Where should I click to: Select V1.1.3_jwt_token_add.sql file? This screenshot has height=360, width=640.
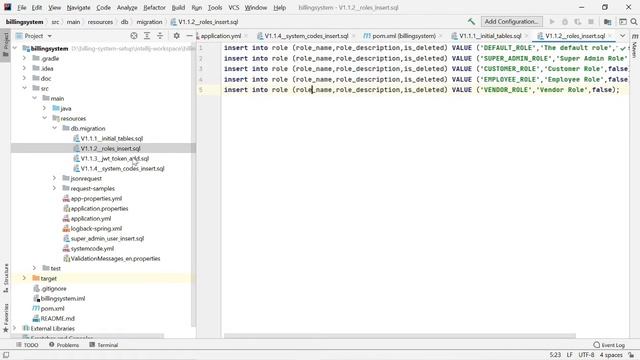pos(114,158)
